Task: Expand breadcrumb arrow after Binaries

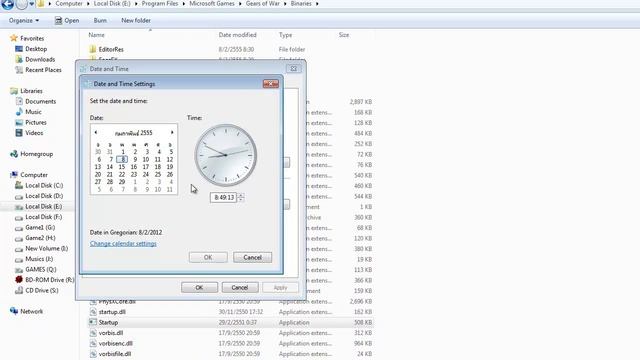Action: tap(317, 4)
